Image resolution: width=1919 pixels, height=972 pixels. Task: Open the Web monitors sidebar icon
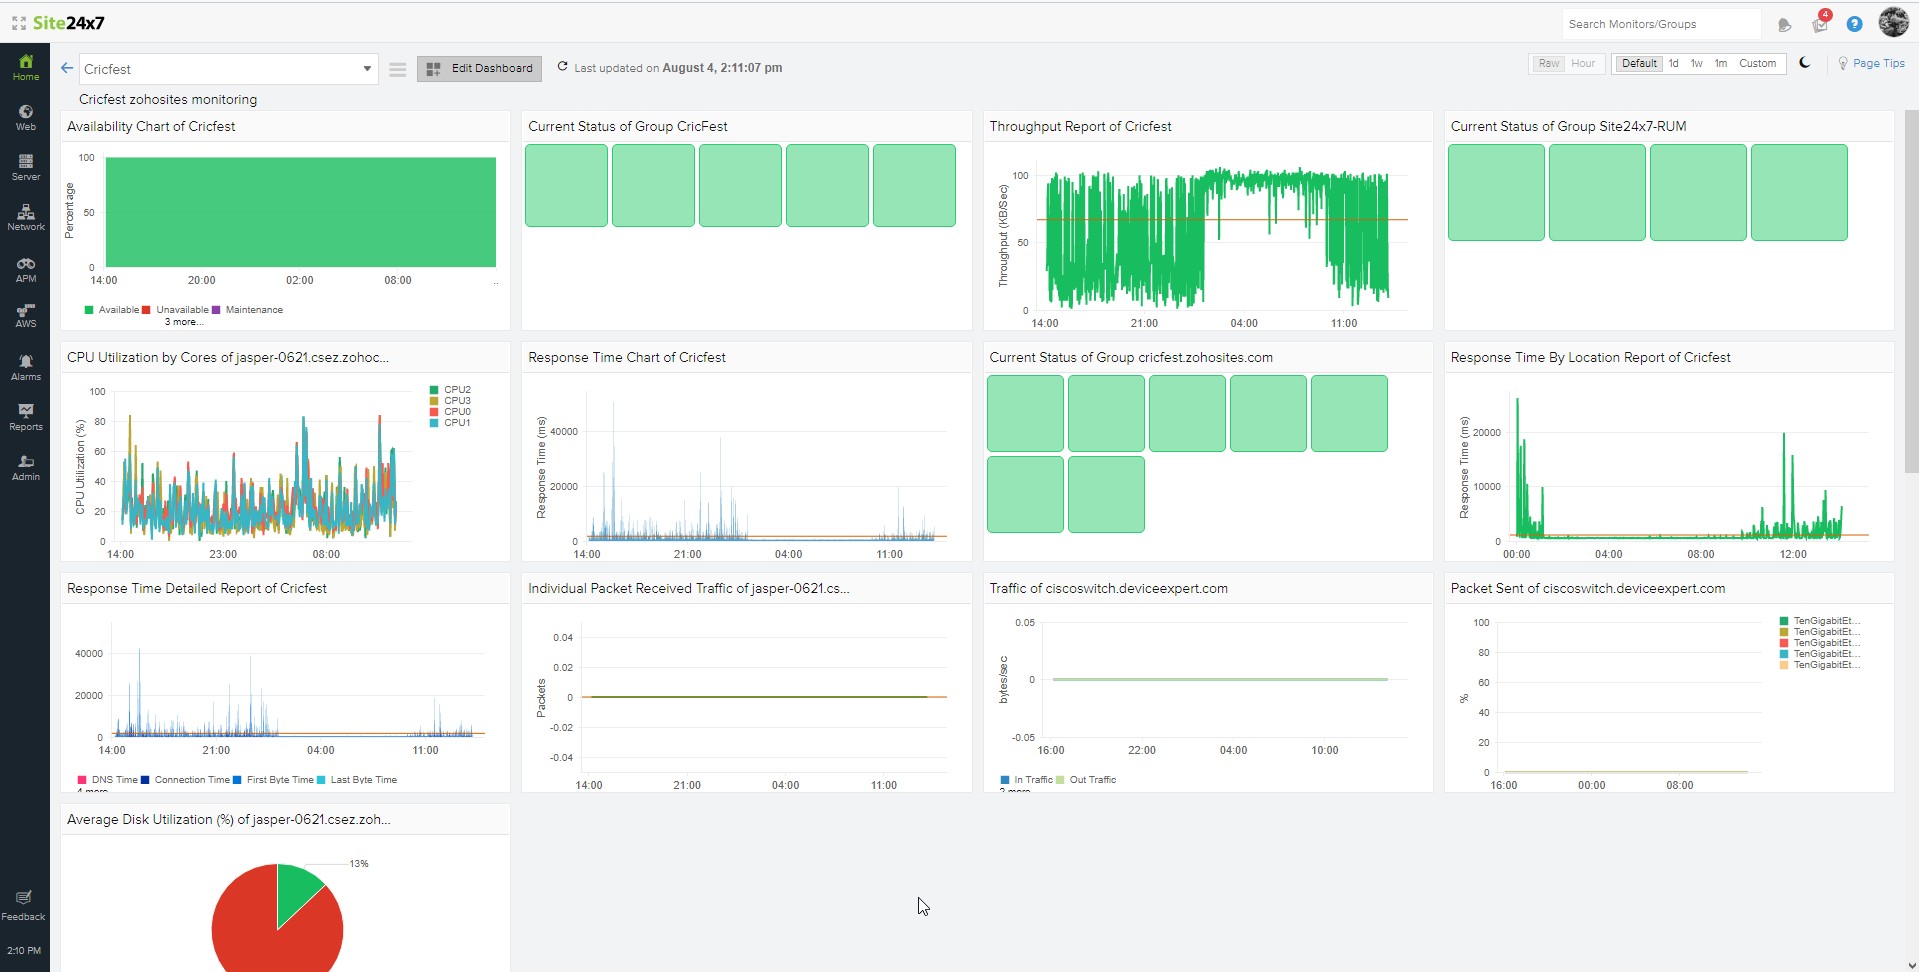pos(25,117)
